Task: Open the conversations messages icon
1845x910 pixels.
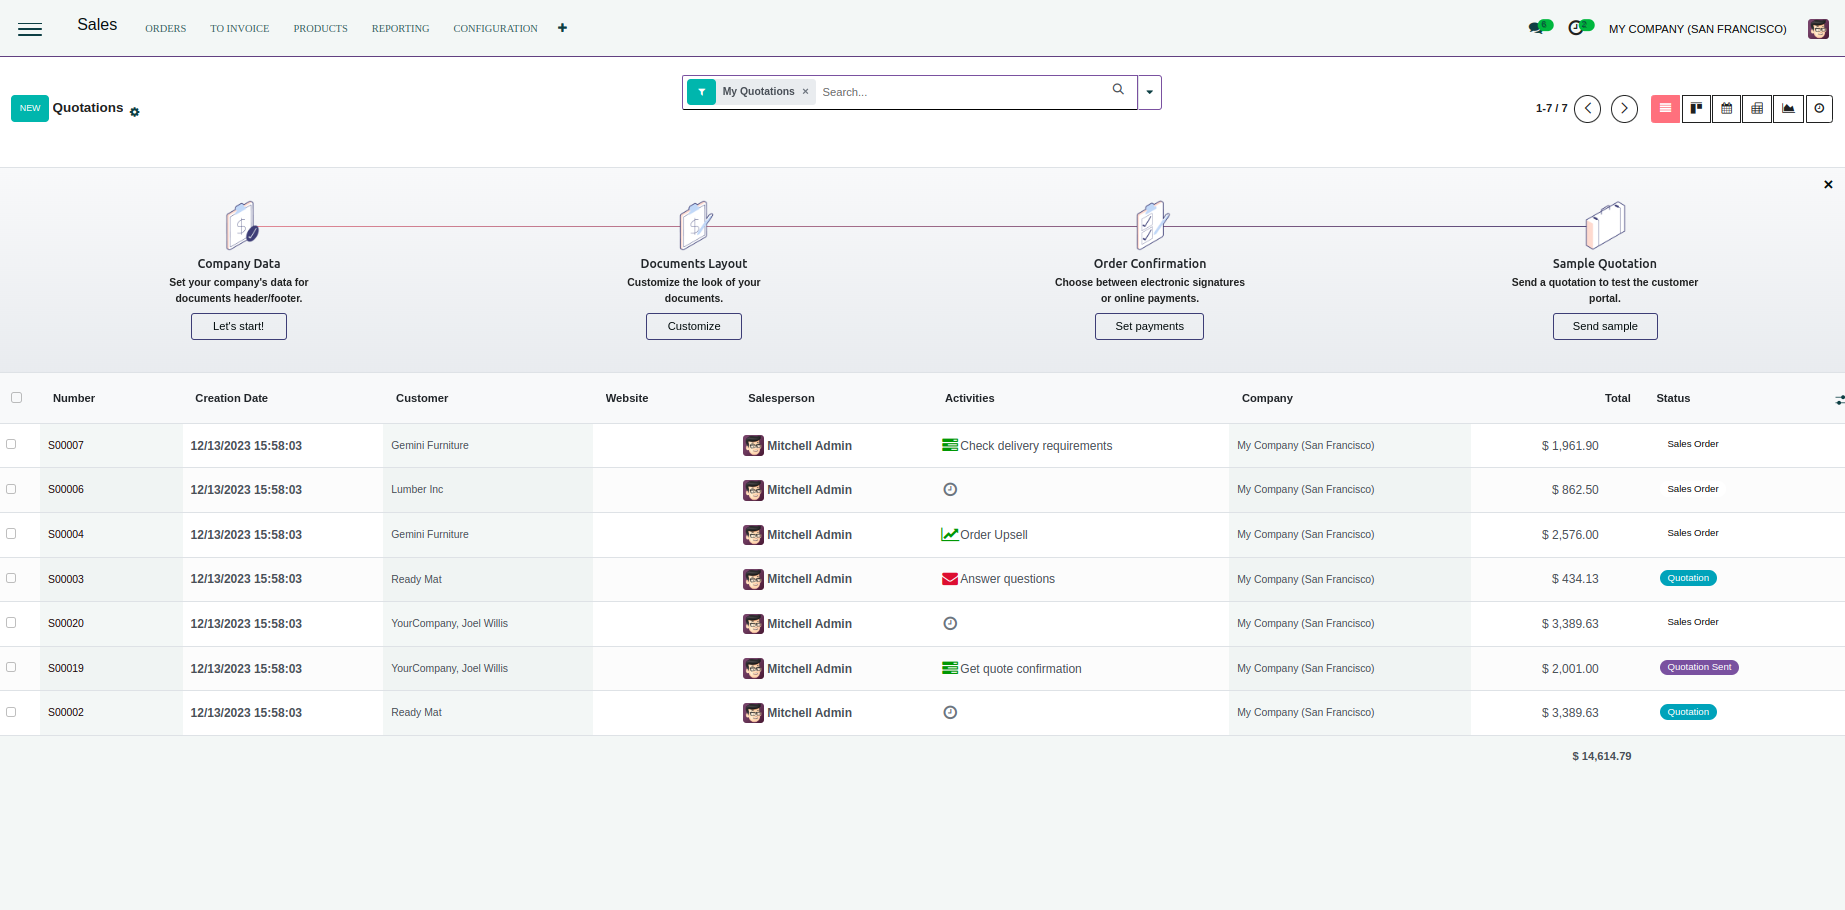Action: point(1538,28)
